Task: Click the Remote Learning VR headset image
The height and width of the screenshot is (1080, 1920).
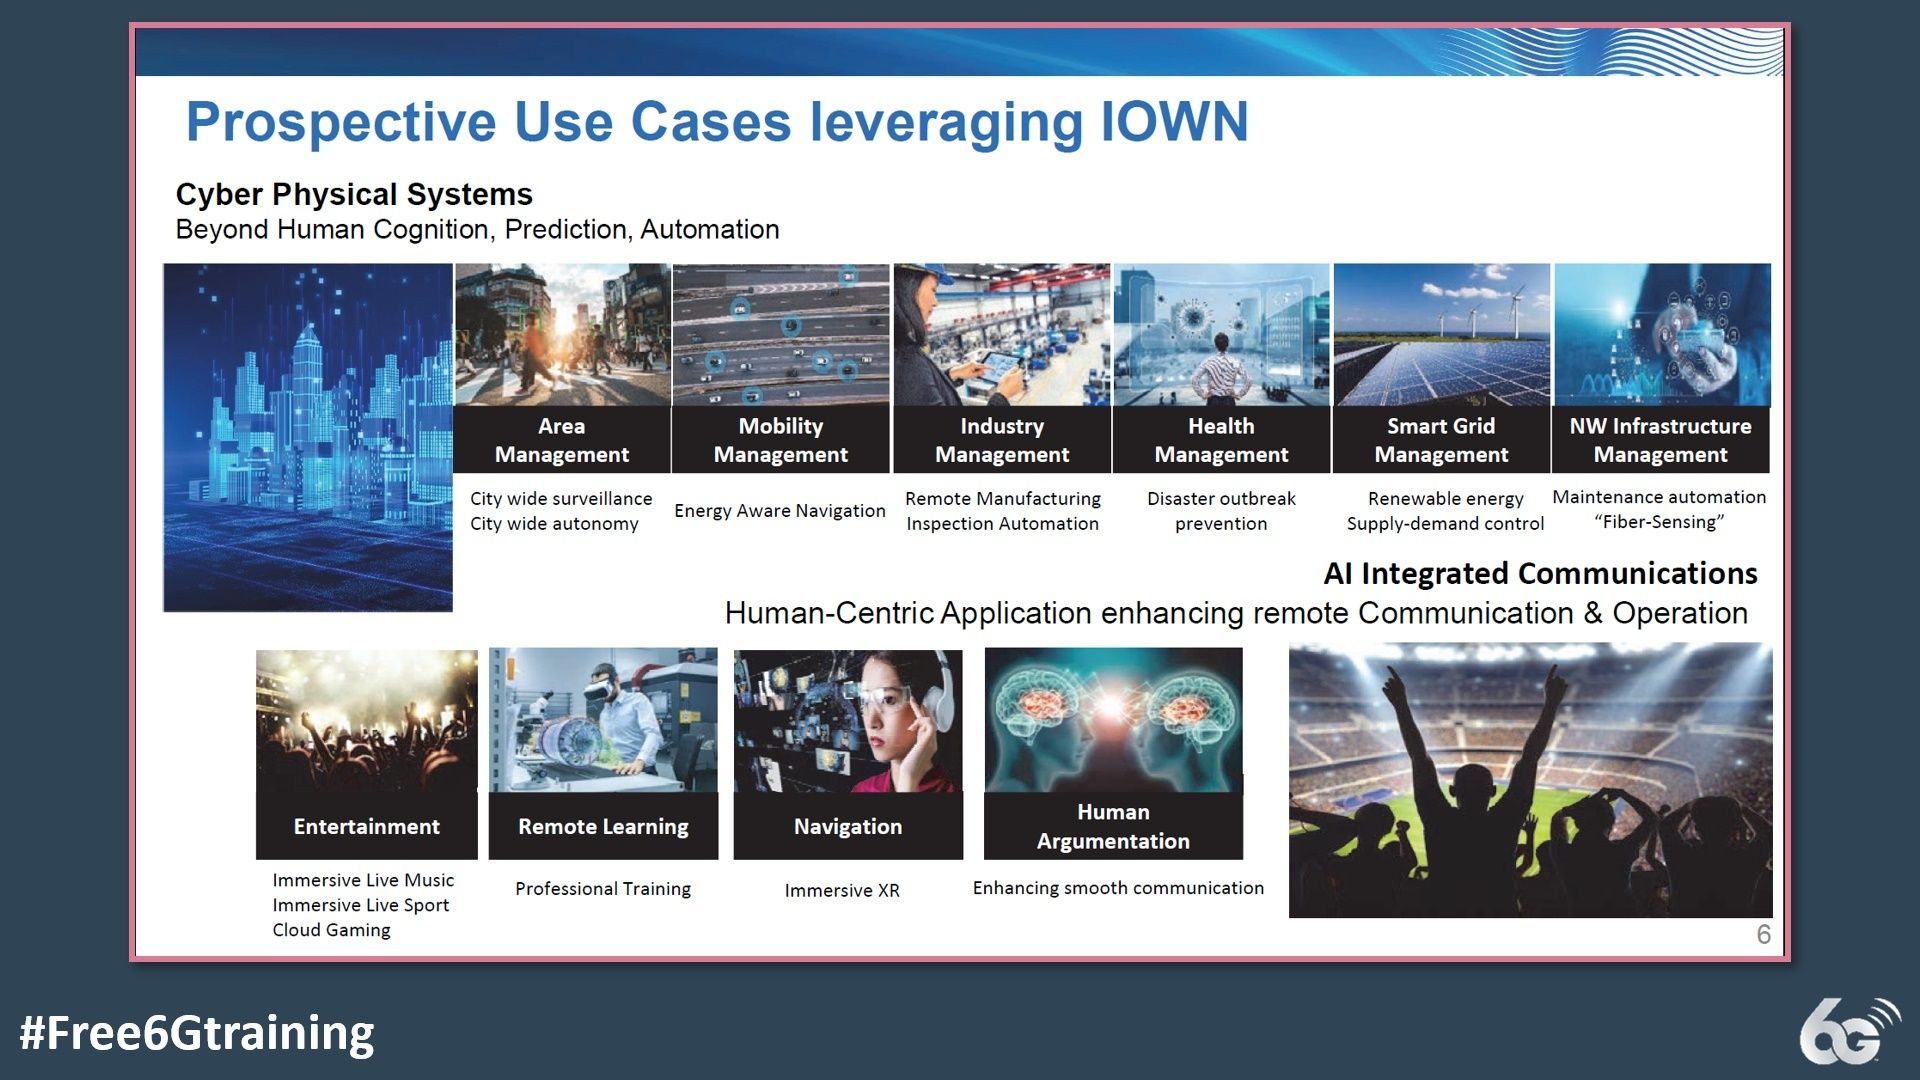Action: [x=603, y=720]
